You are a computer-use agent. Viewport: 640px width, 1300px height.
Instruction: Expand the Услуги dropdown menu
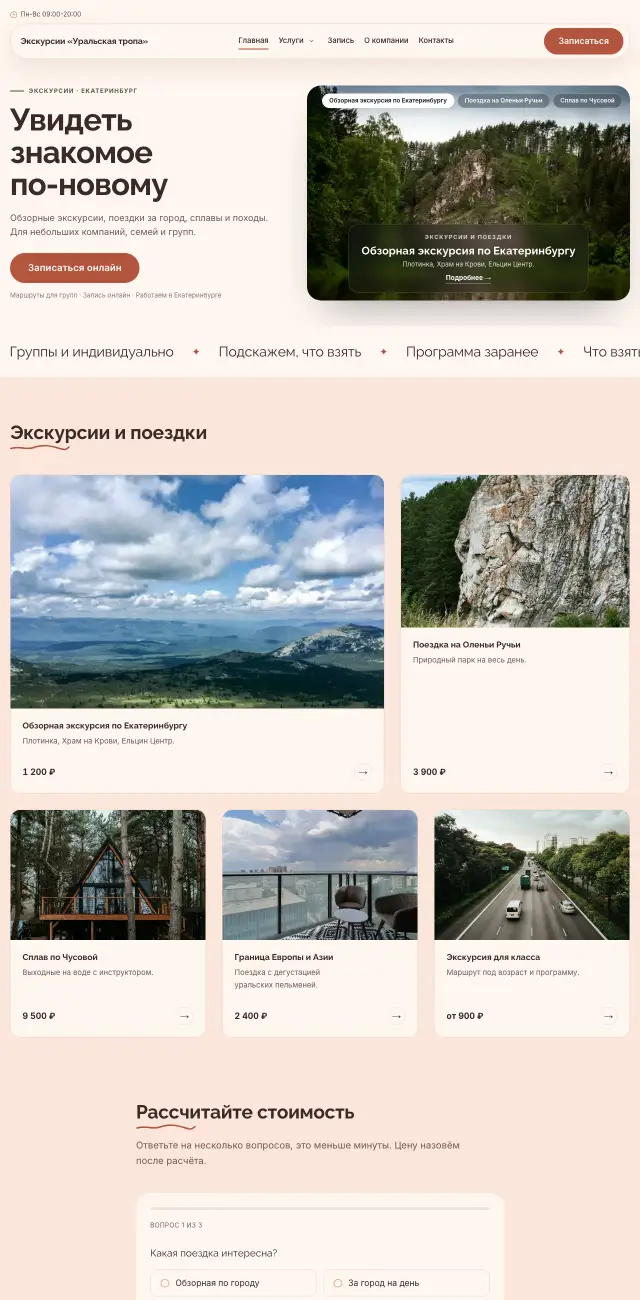296,41
